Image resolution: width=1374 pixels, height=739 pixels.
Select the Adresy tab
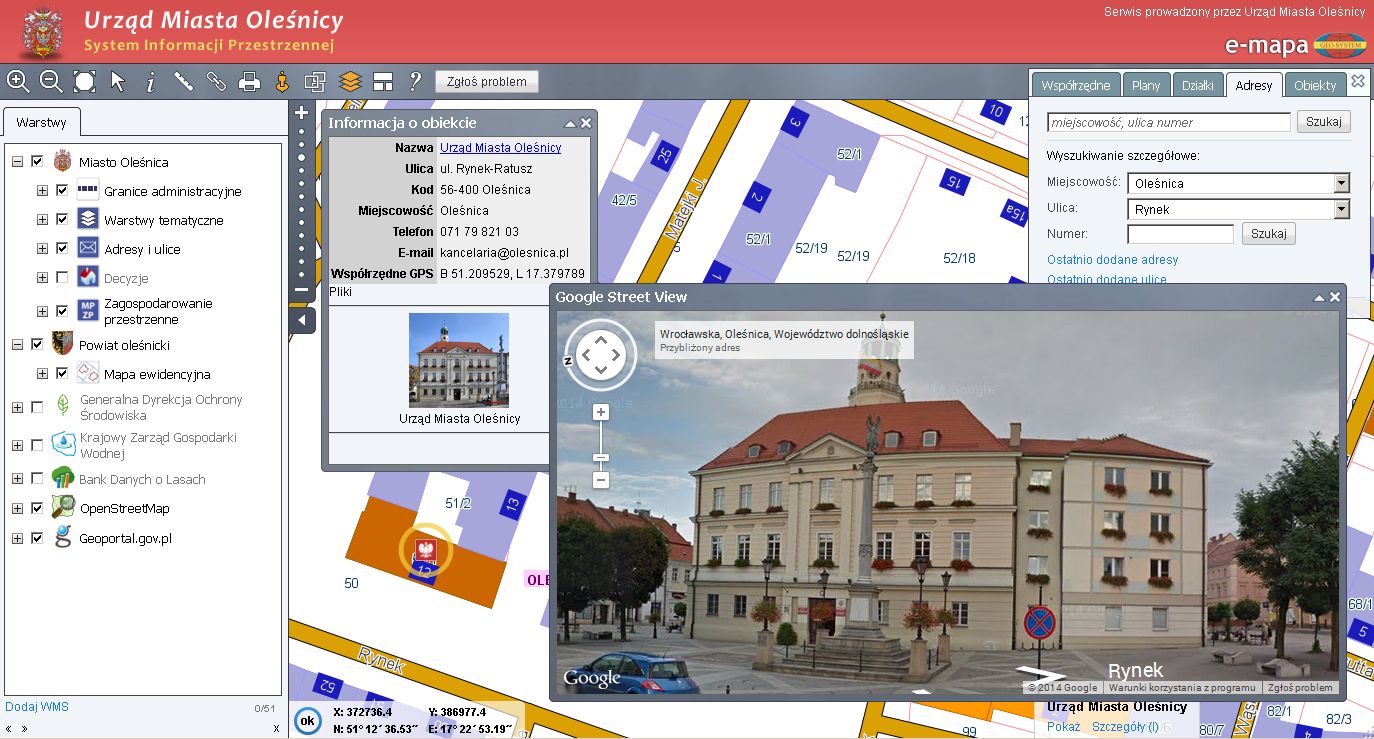tap(1254, 85)
